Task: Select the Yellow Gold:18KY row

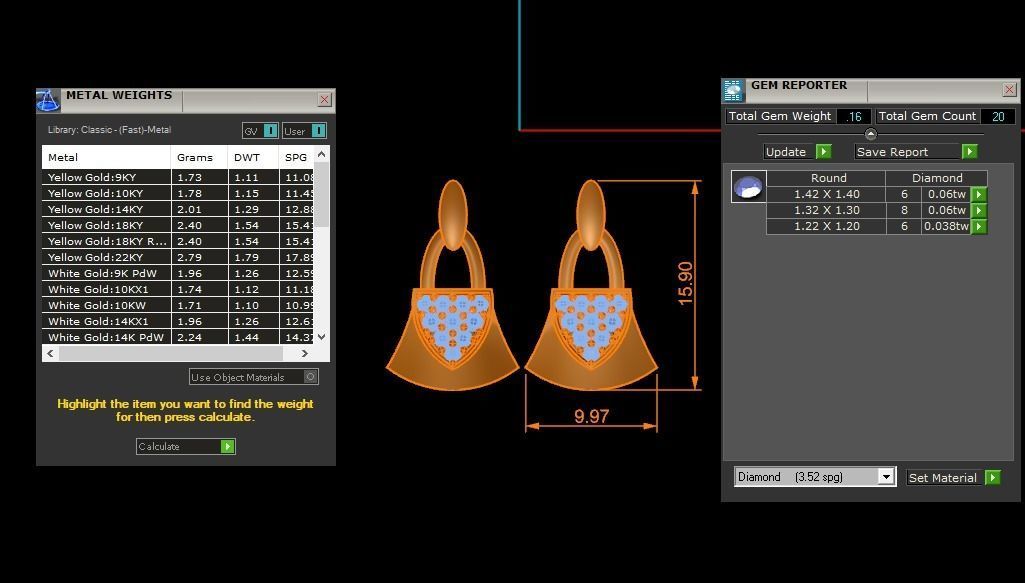Action: pos(178,225)
